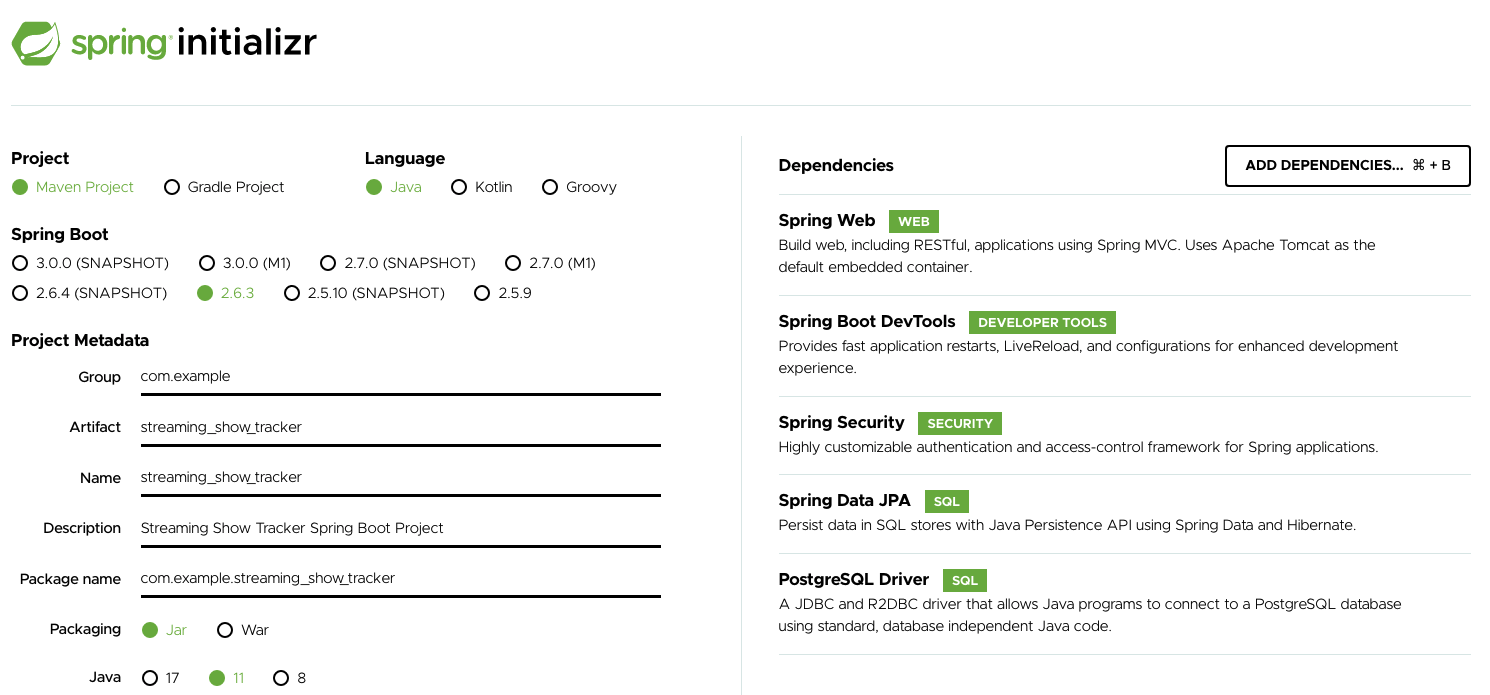Select Java version 8

(x=290, y=678)
